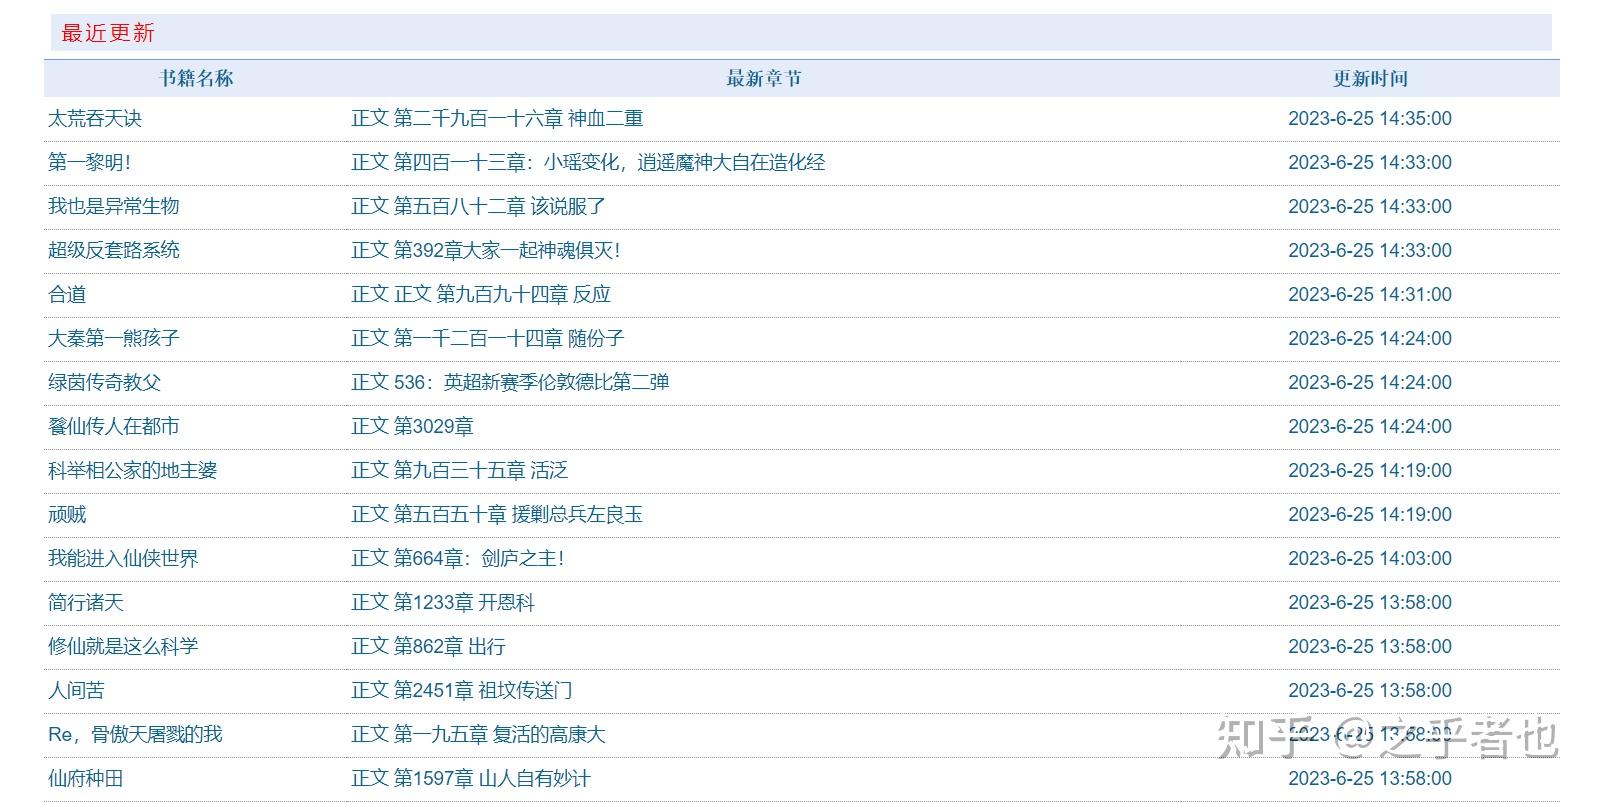Click the 最新章节 column header
The width and height of the screenshot is (1600, 803).
pos(764,78)
